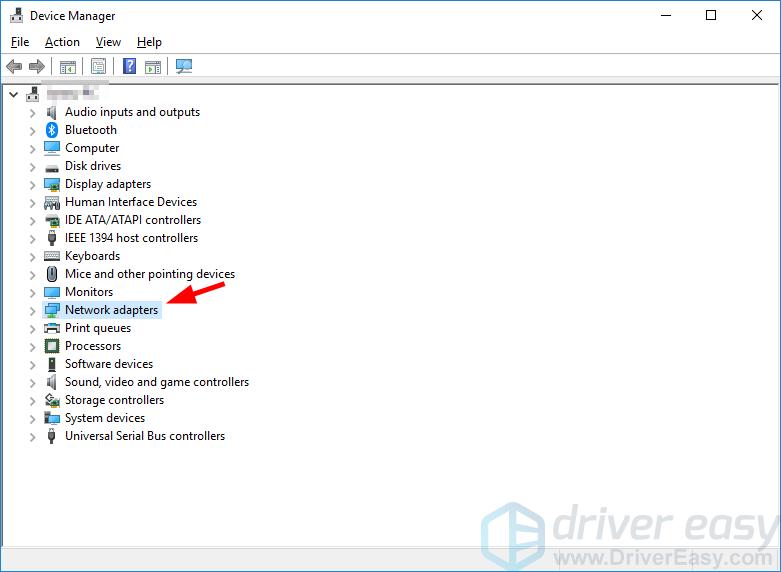Click the IEEE 1394 host controllers icon
The height and width of the screenshot is (572, 781).
coord(52,238)
